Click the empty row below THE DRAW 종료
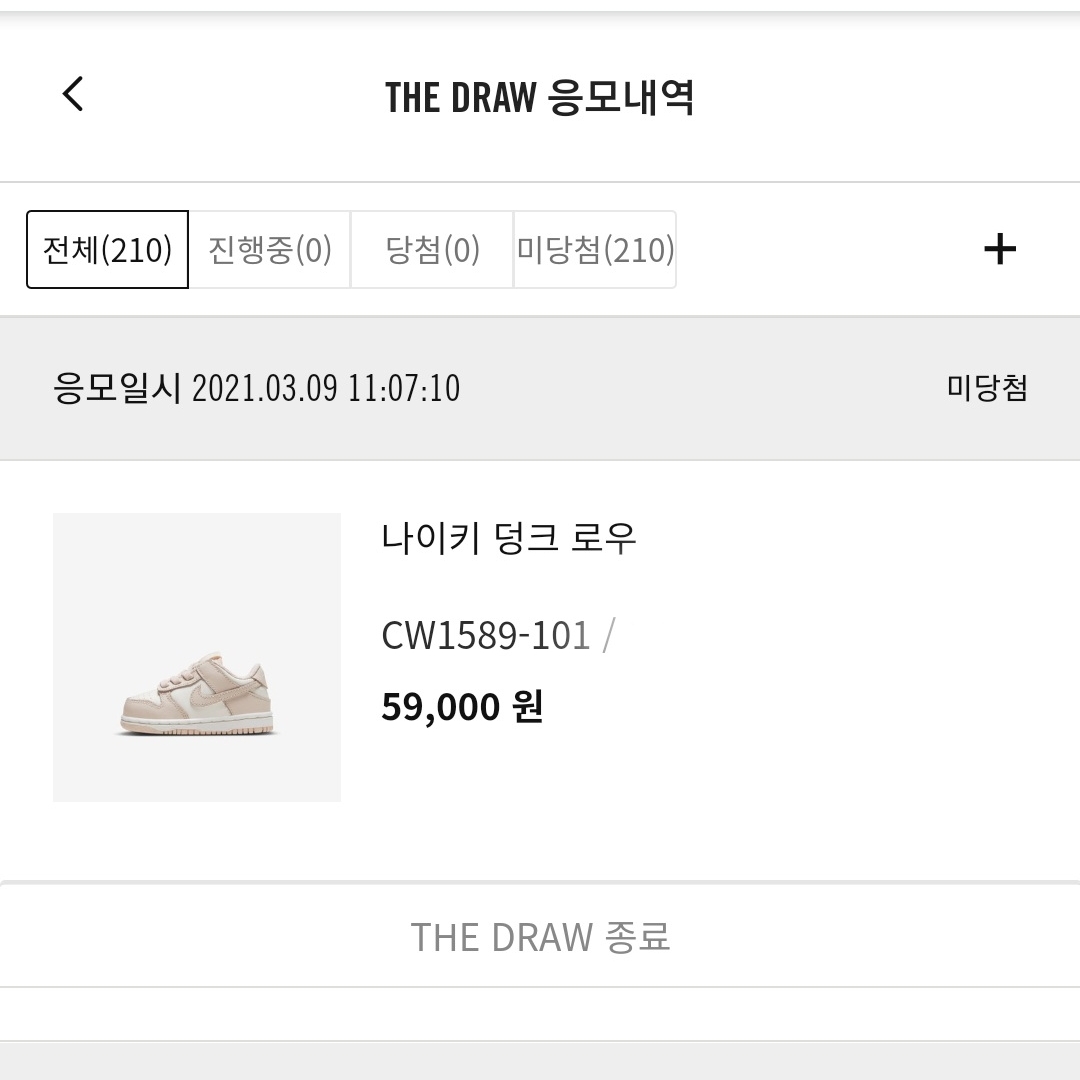 click(540, 1014)
